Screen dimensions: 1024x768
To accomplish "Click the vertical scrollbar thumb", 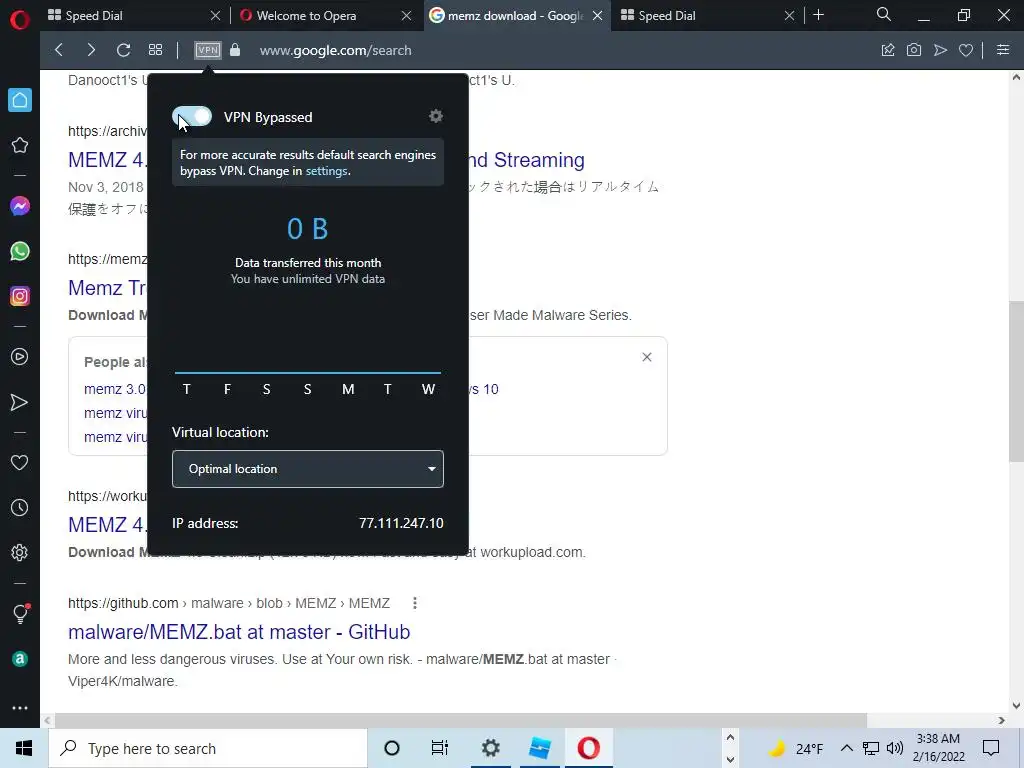I will (x=1016, y=381).
